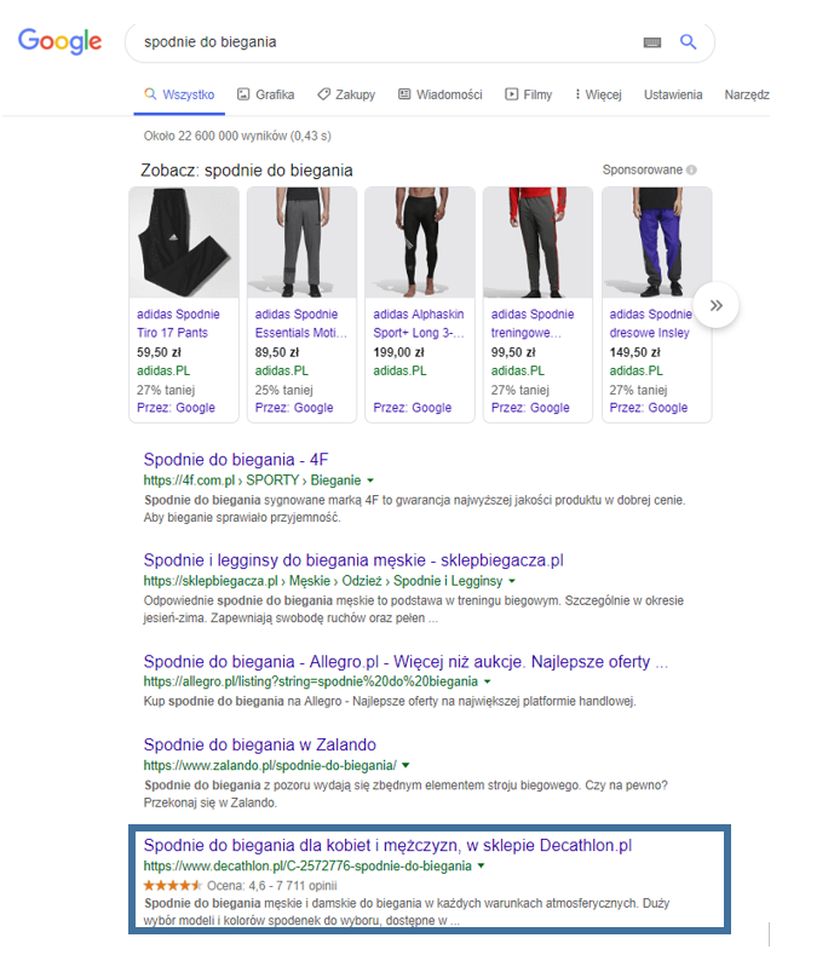Expand the Więcej menu
Viewport: 834px width, 961px height.
tap(598, 95)
